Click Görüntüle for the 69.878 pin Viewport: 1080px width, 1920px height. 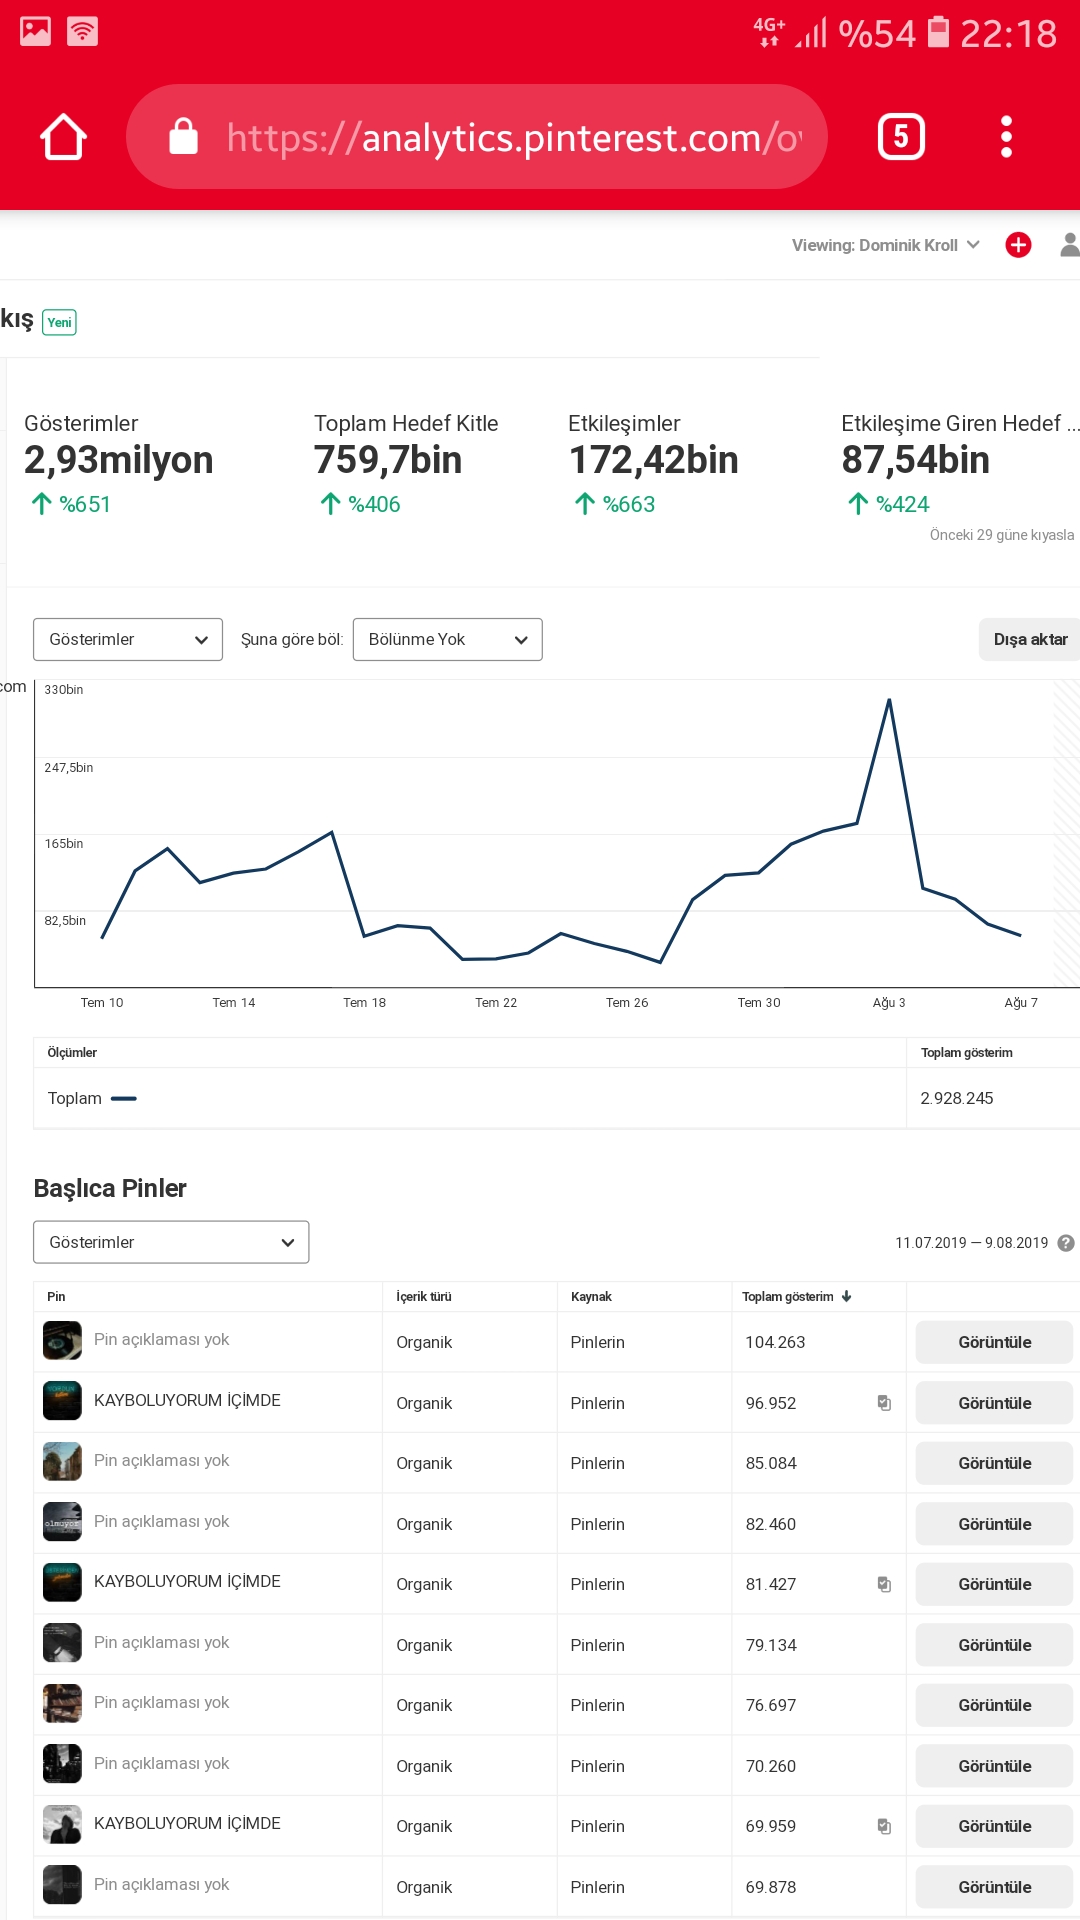(x=994, y=1887)
